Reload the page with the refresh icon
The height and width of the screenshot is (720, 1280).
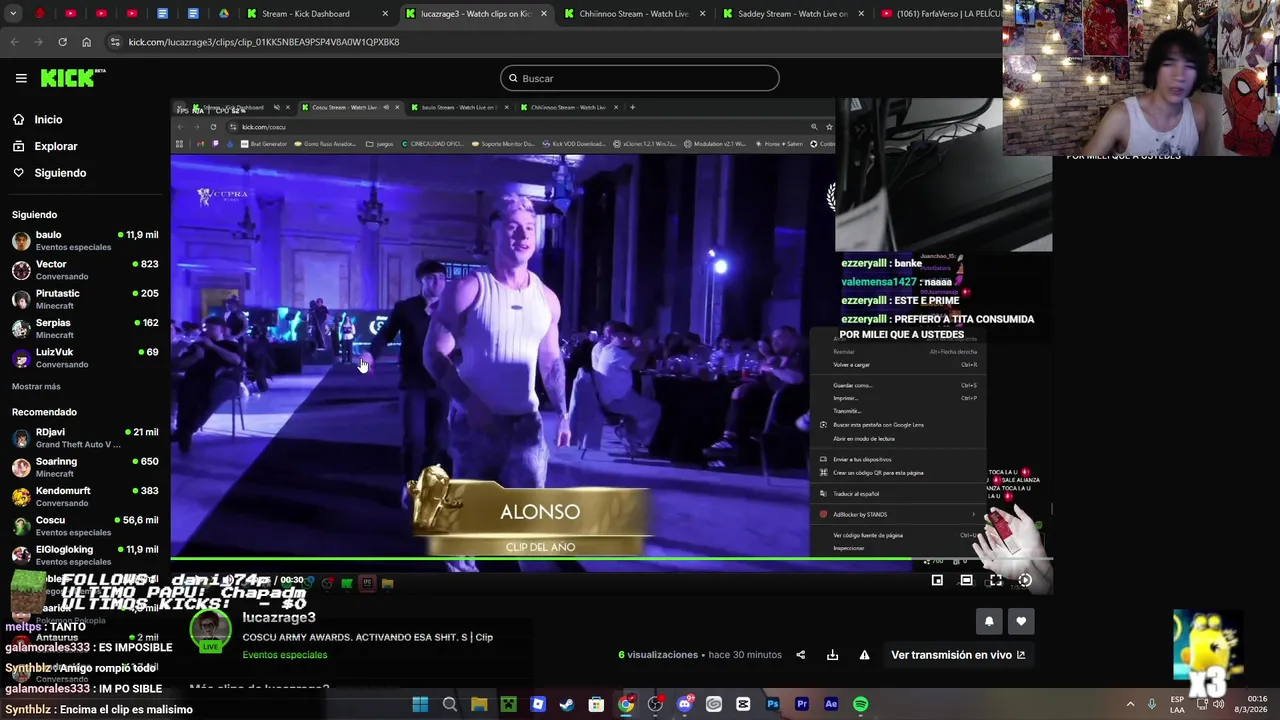(x=62, y=42)
